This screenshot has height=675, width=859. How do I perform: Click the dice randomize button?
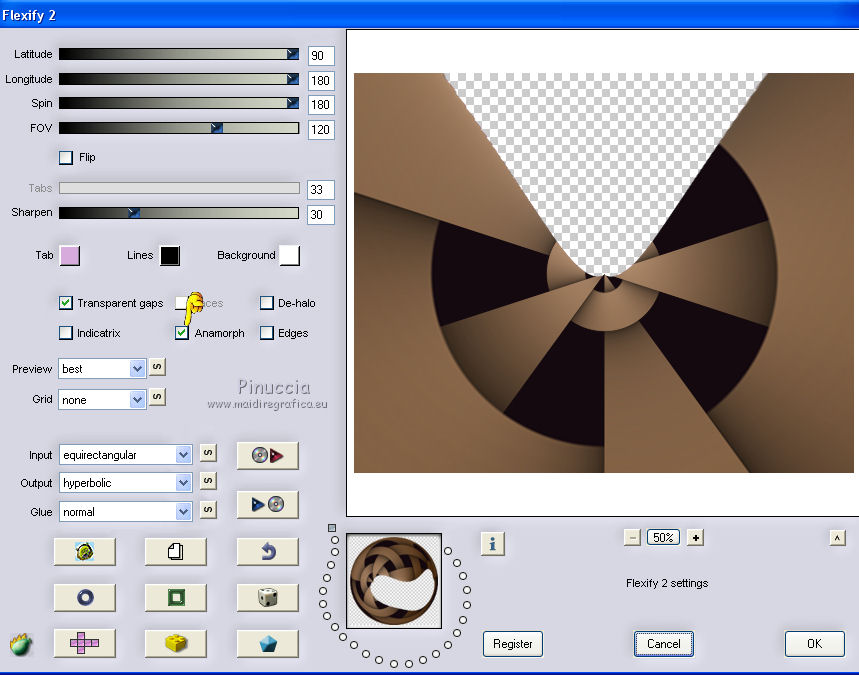point(267,597)
